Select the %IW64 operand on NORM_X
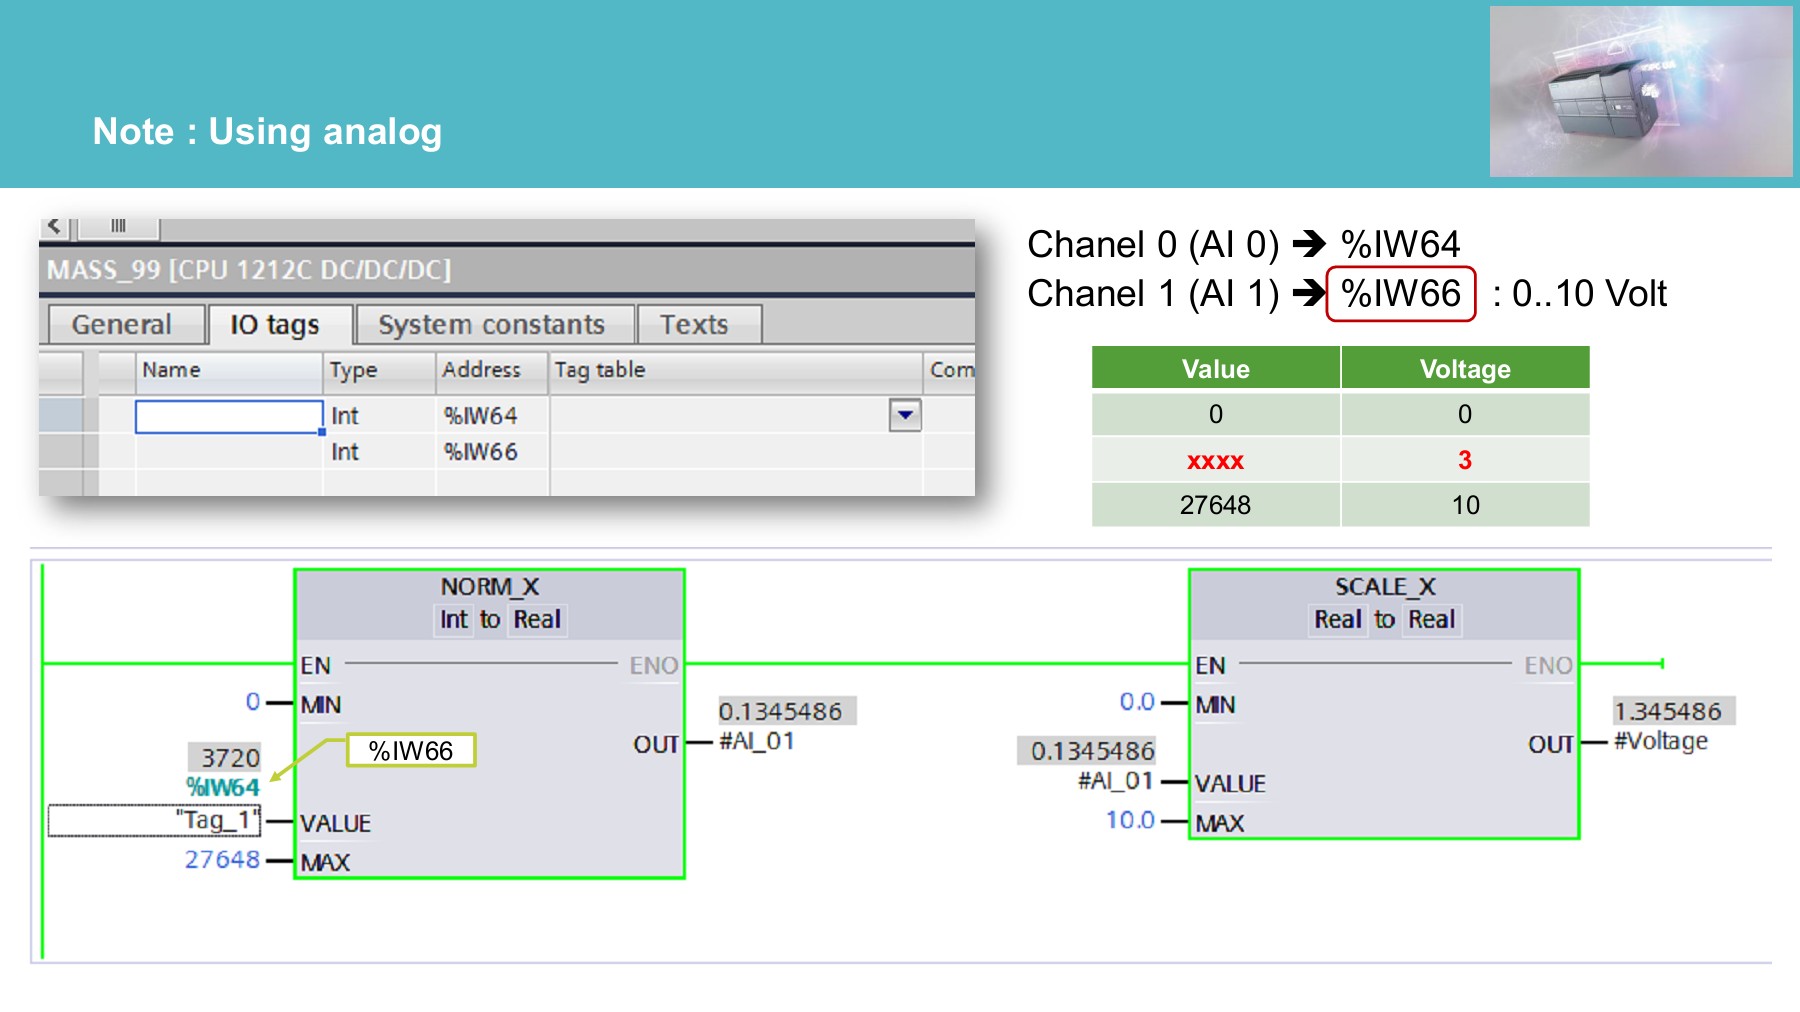The image size is (1800, 1012). tap(222, 787)
